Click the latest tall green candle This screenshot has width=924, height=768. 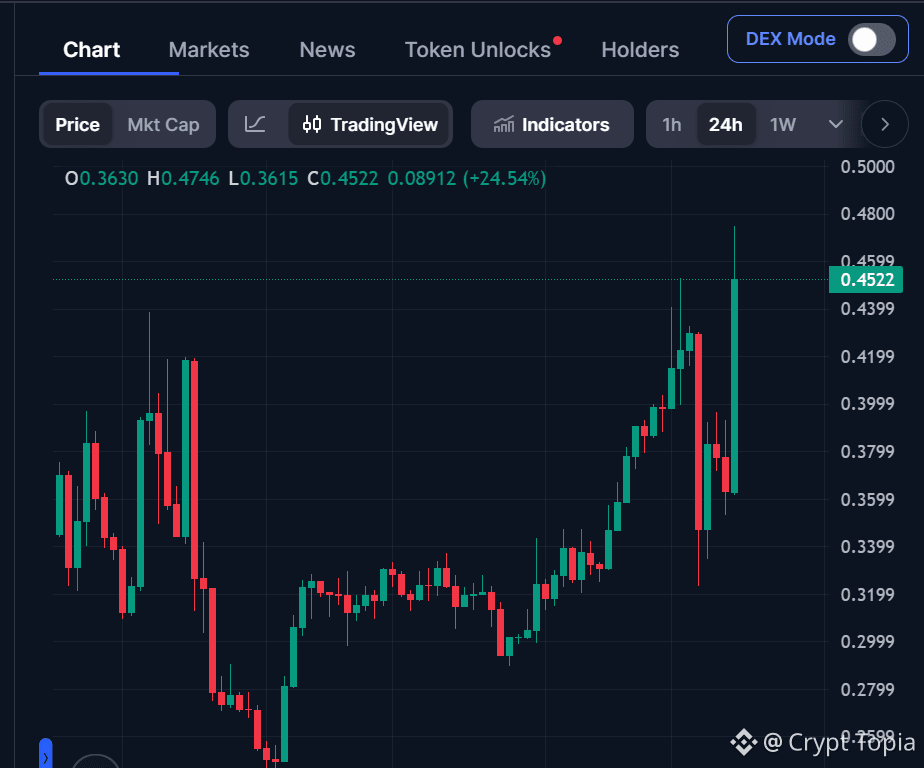point(734,385)
